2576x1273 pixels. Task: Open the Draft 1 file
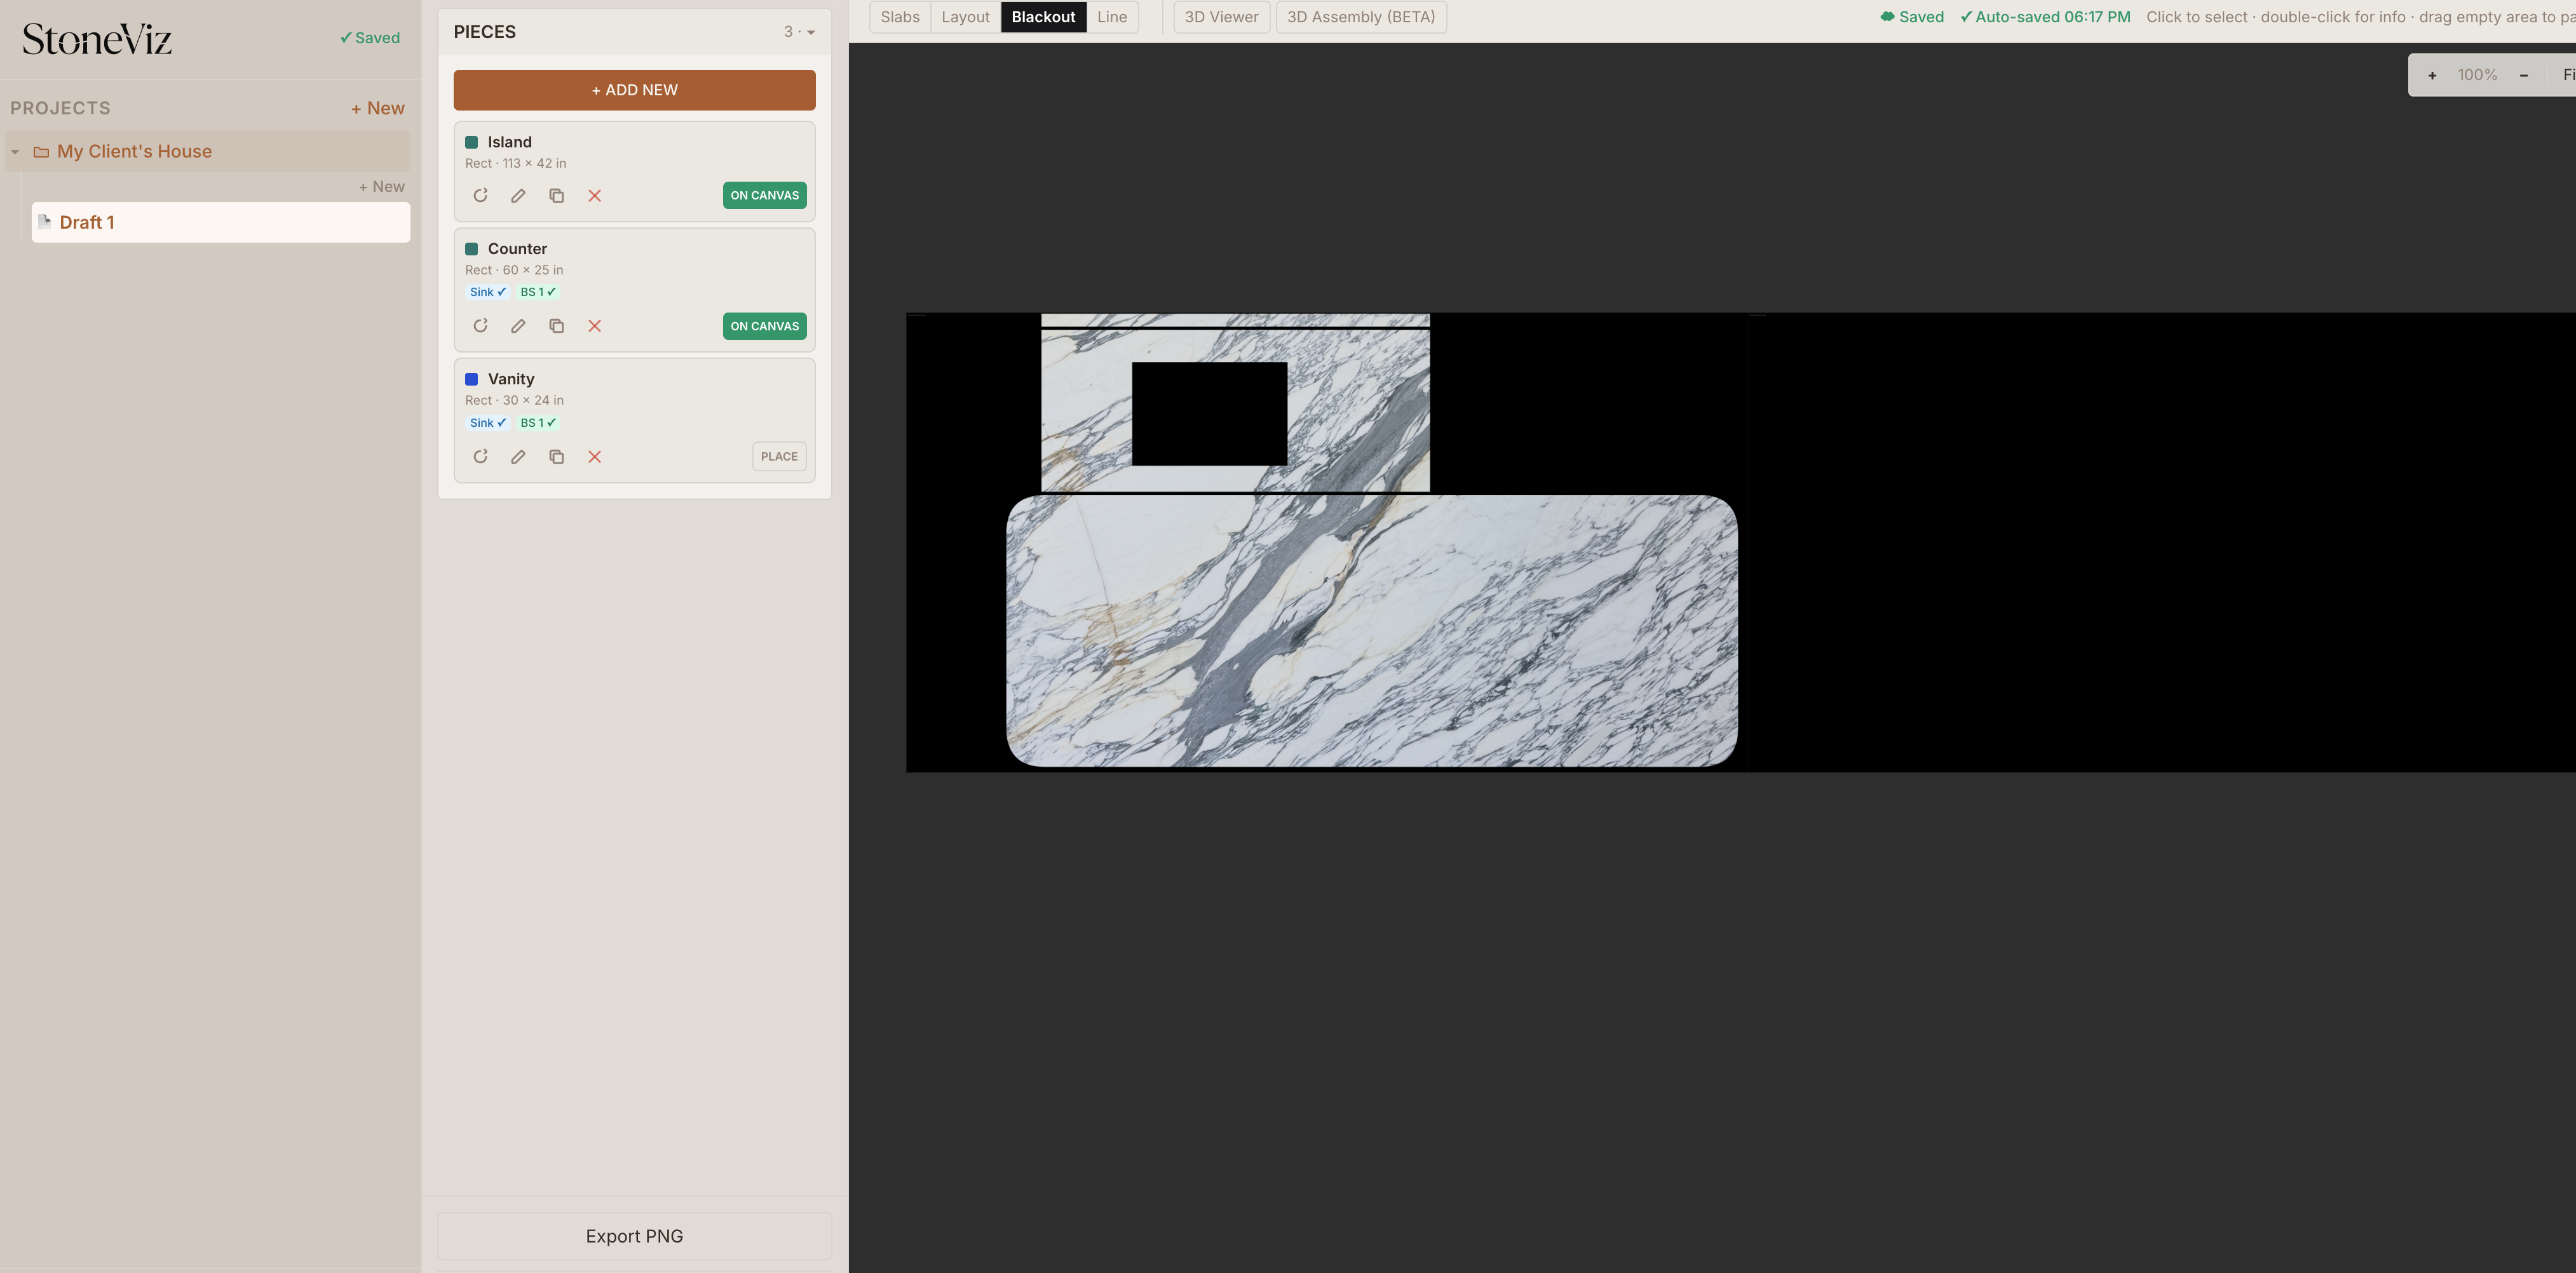coord(221,222)
